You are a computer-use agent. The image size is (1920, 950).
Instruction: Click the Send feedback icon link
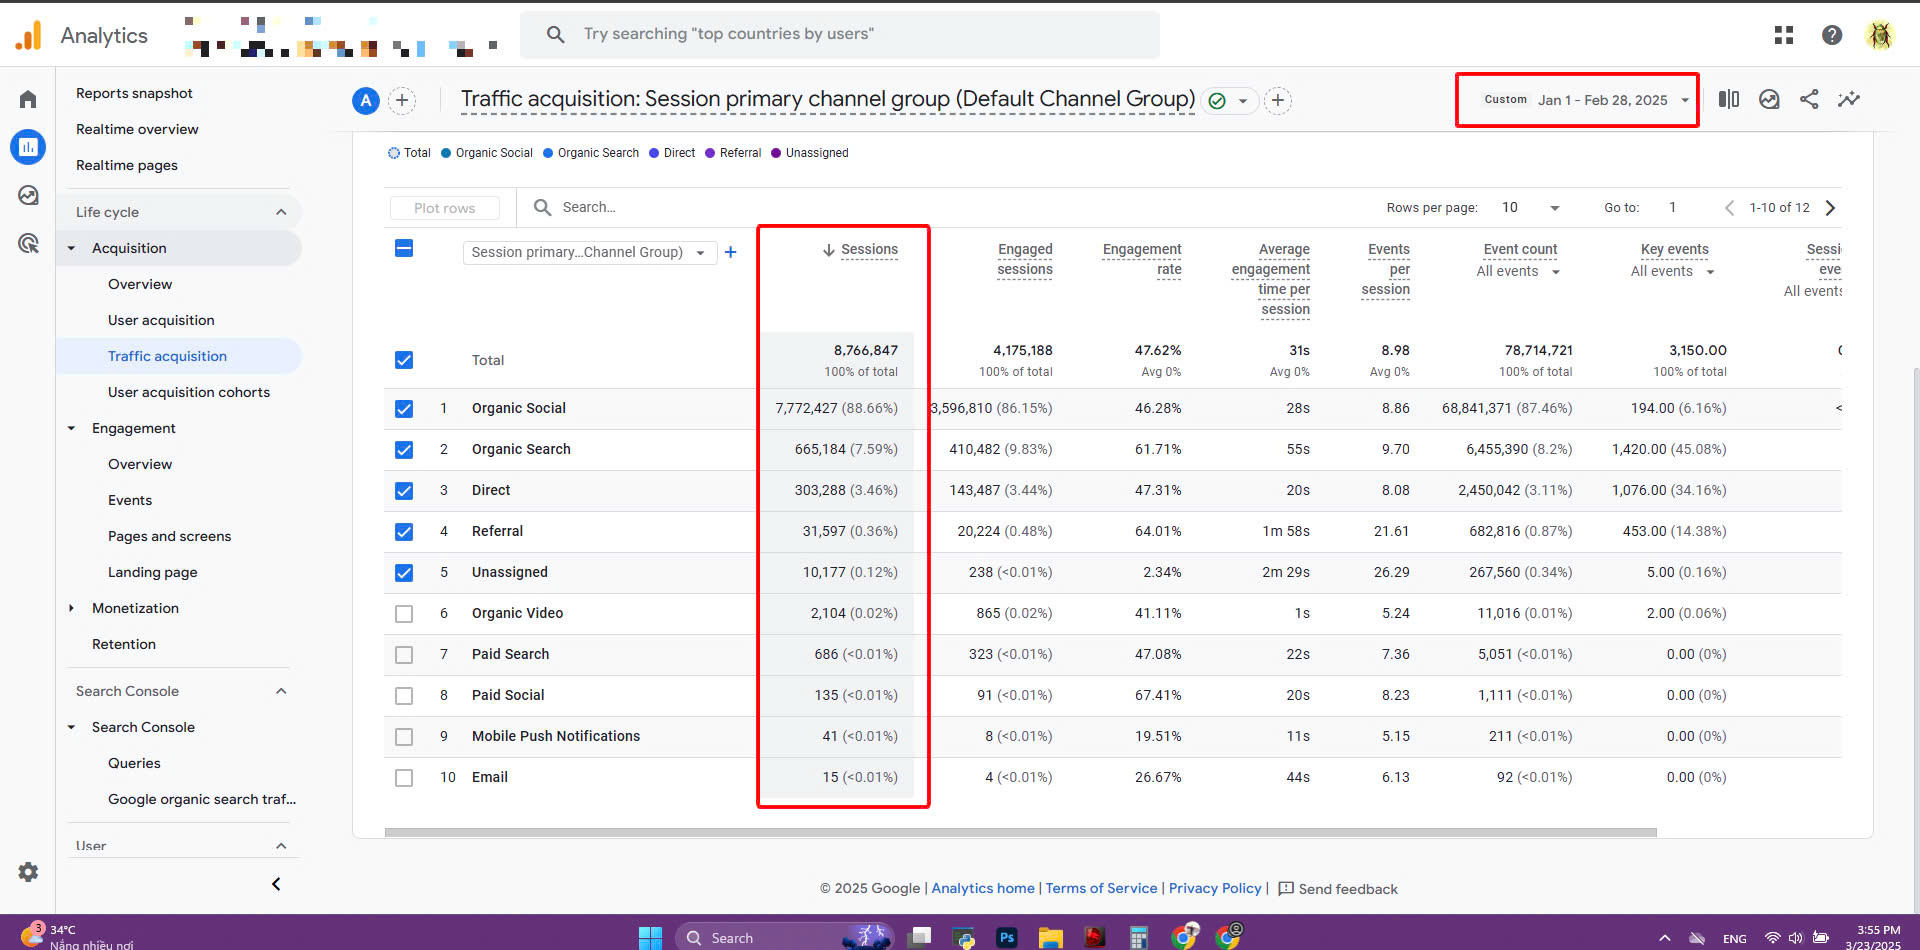pyautogui.click(x=1338, y=889)
